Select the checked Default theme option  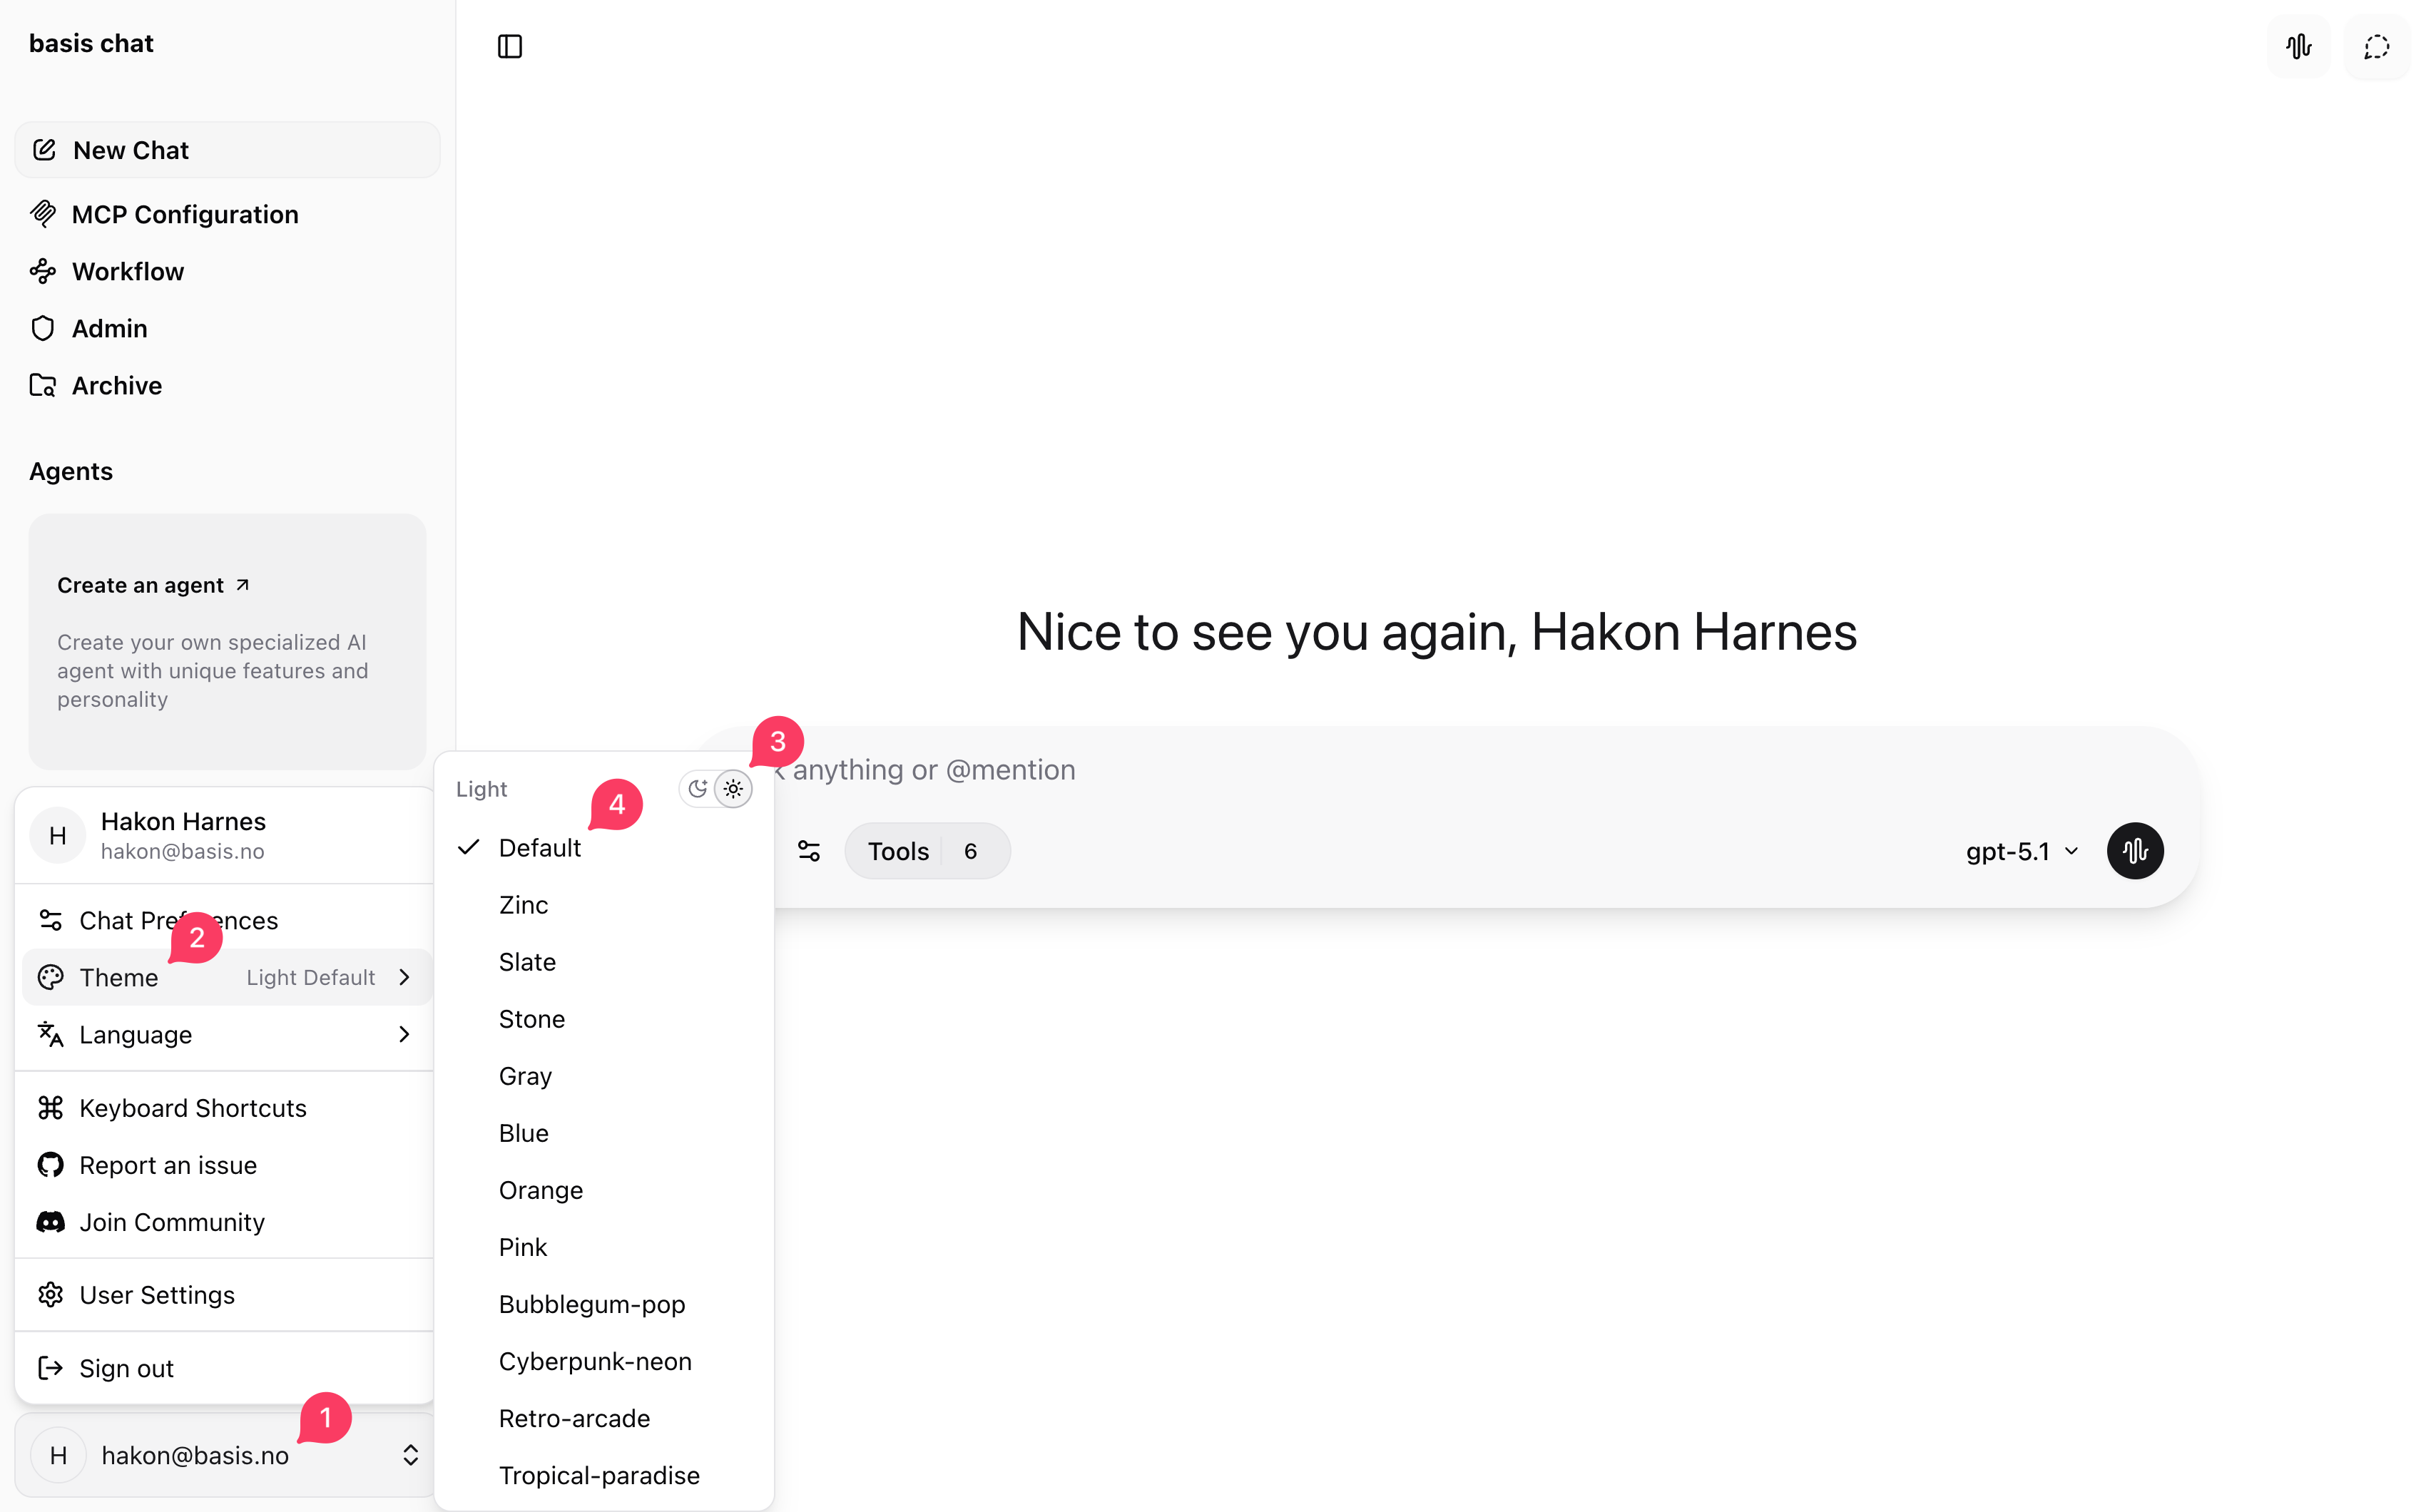[540, 847]
